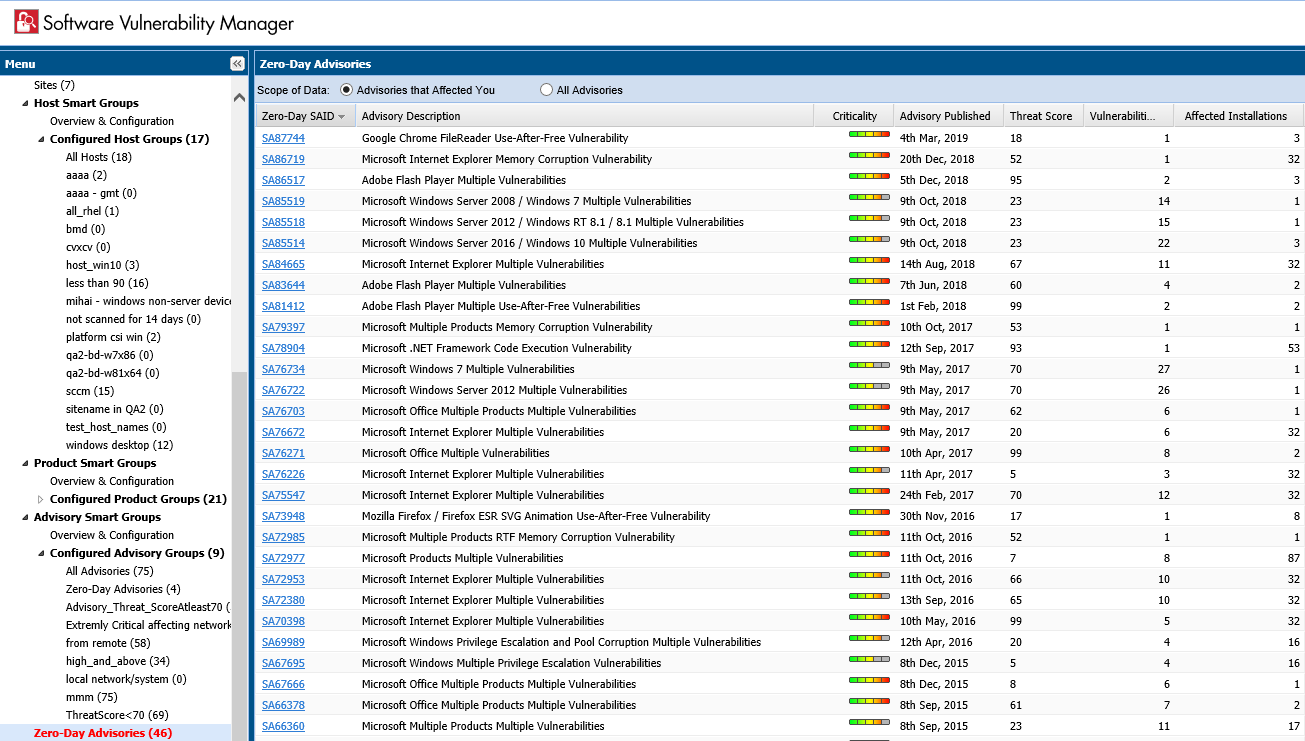This screenshot has width=1305, height=741.
Task: Collapse Configured Advisory Groups (9) node
Action: point(41,553)
